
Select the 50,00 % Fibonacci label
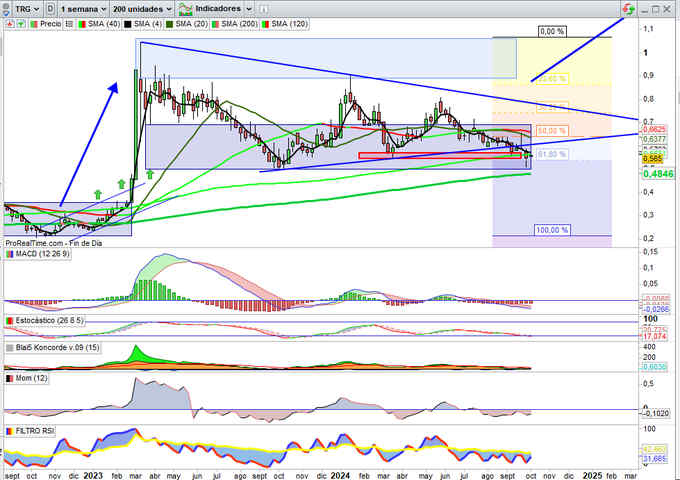551,131
